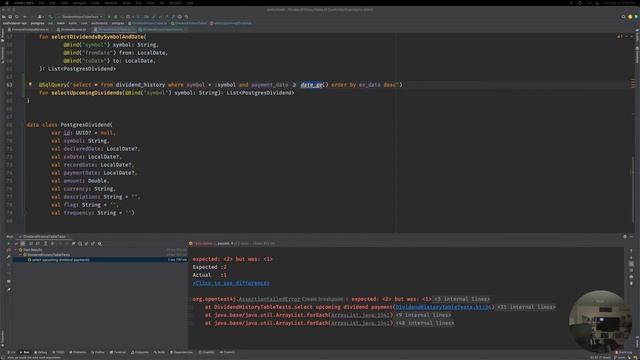Open the Run panel settings gear

(625, 236)
